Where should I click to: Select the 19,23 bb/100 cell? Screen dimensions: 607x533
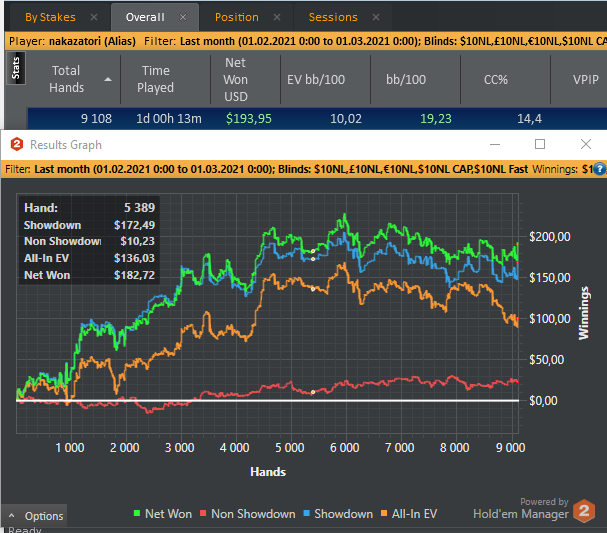coord(436,118)
